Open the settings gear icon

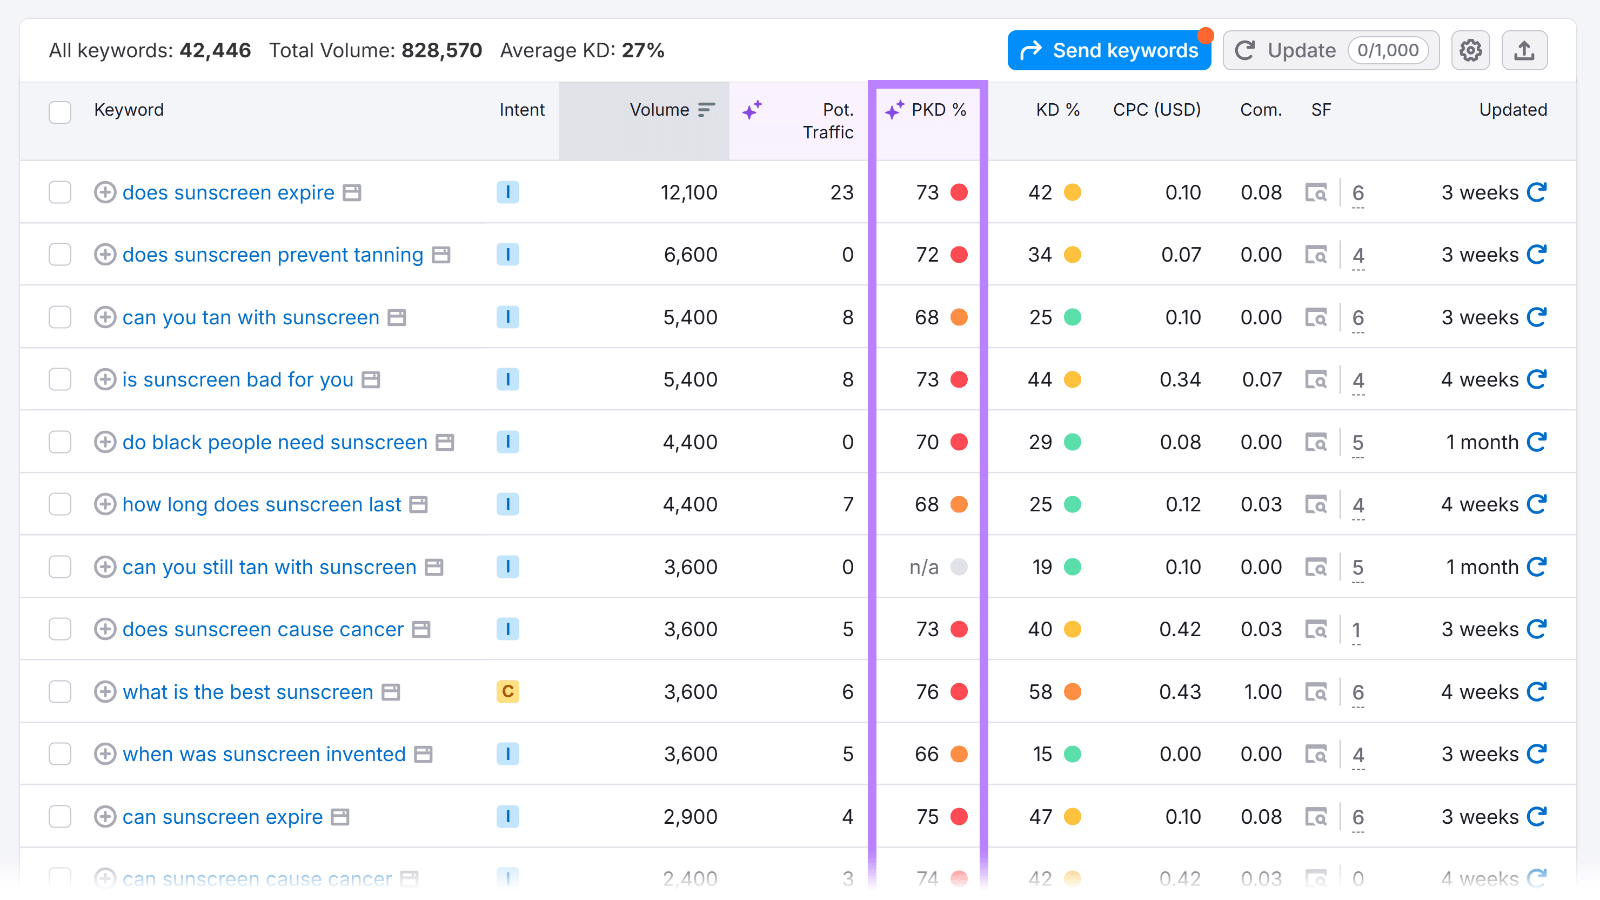[1470, 50]
